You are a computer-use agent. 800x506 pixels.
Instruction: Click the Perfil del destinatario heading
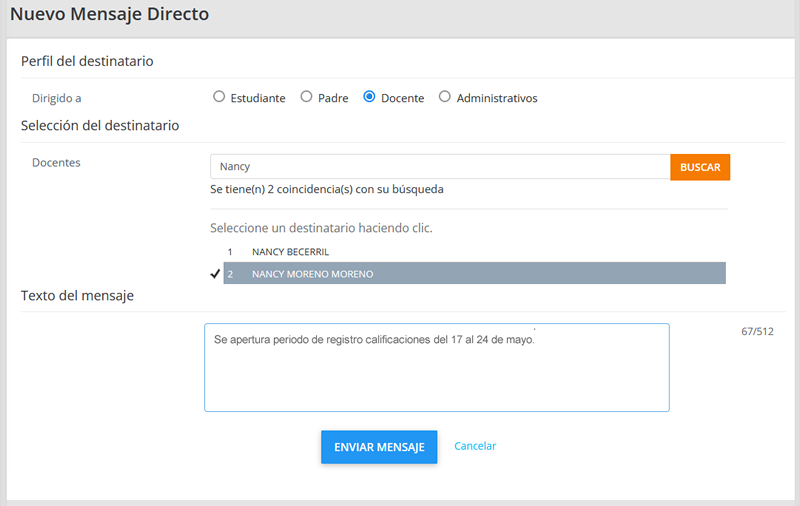87,61
